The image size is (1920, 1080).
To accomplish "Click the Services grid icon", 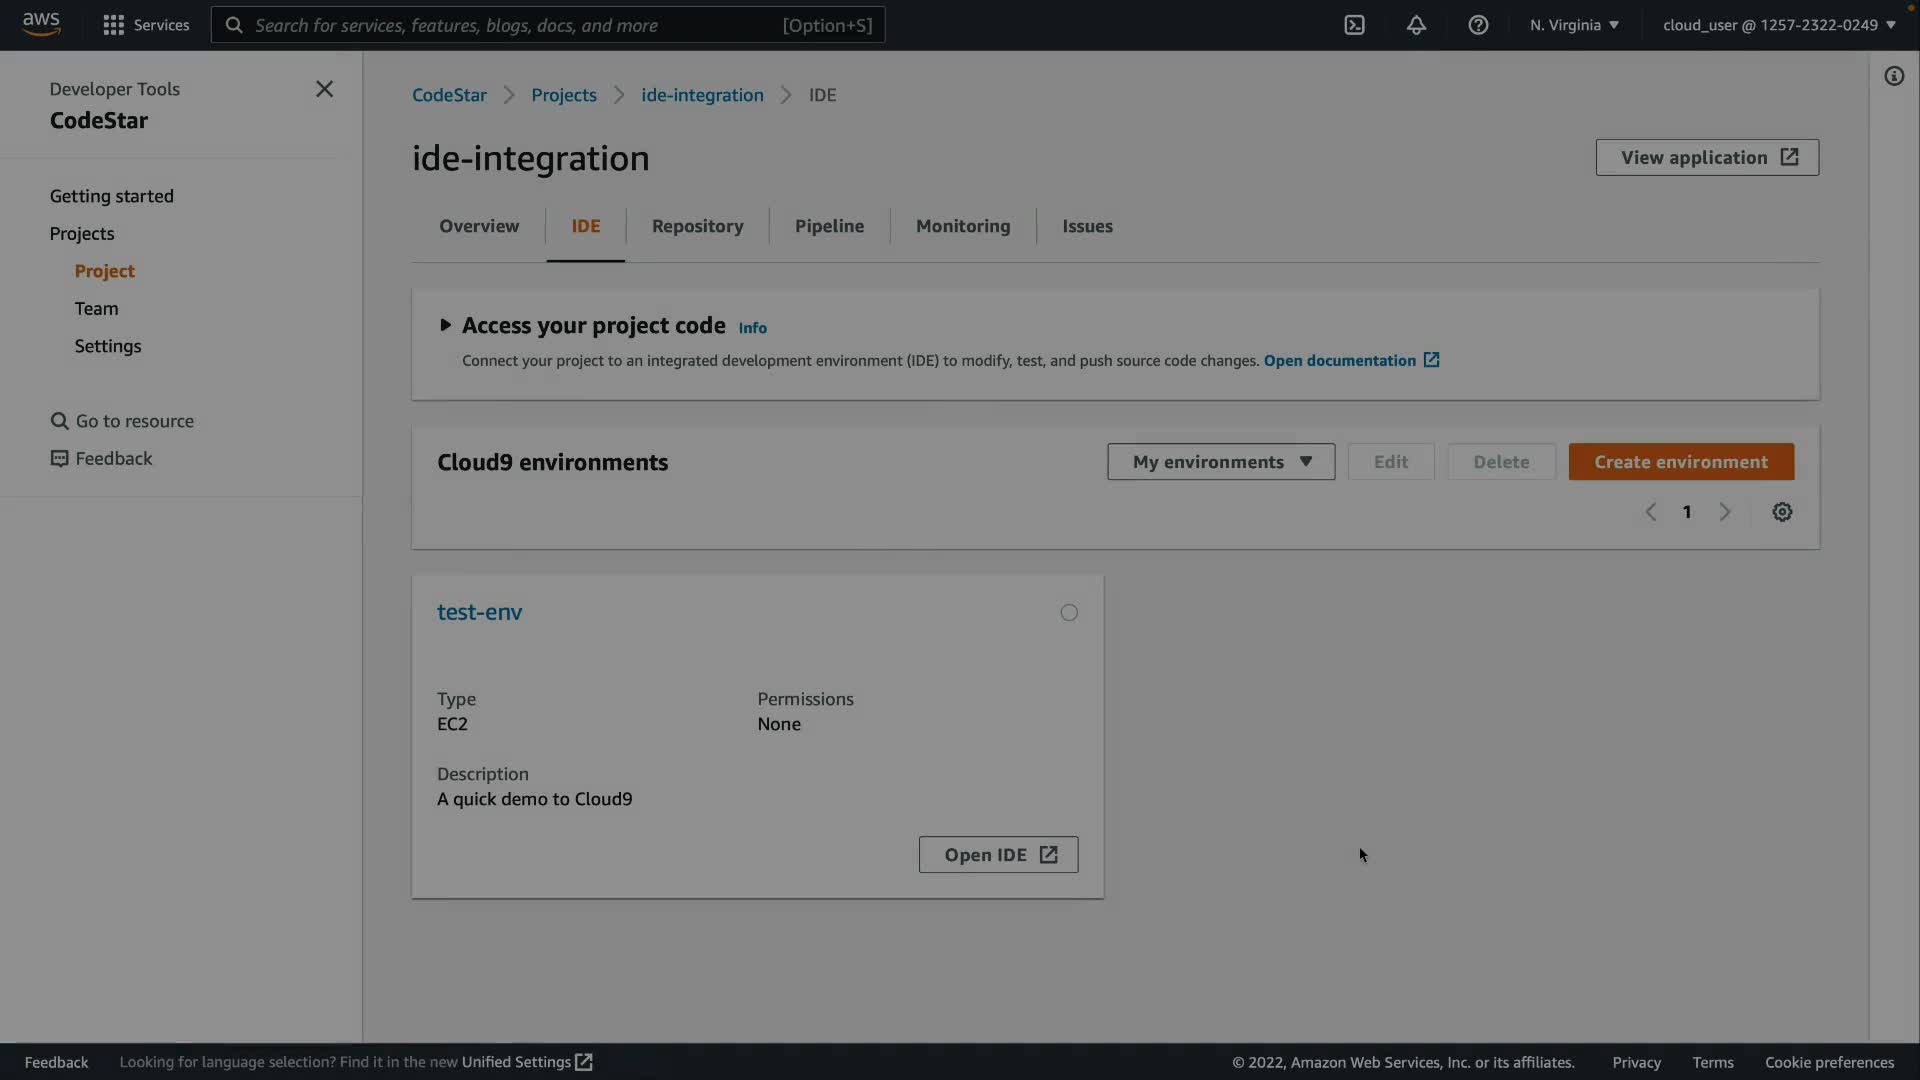I will [114, 25].
